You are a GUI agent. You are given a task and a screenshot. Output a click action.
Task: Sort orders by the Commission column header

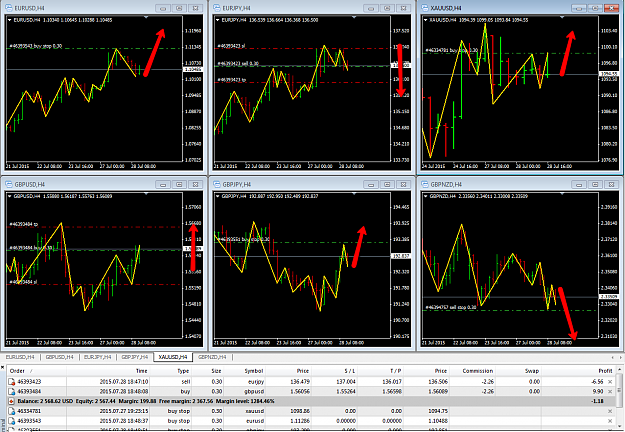(x=472, y=371)
